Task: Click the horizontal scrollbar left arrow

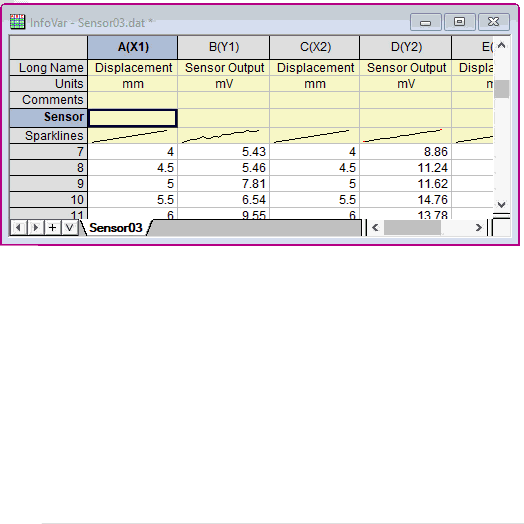Action: [x=375, y=228]
